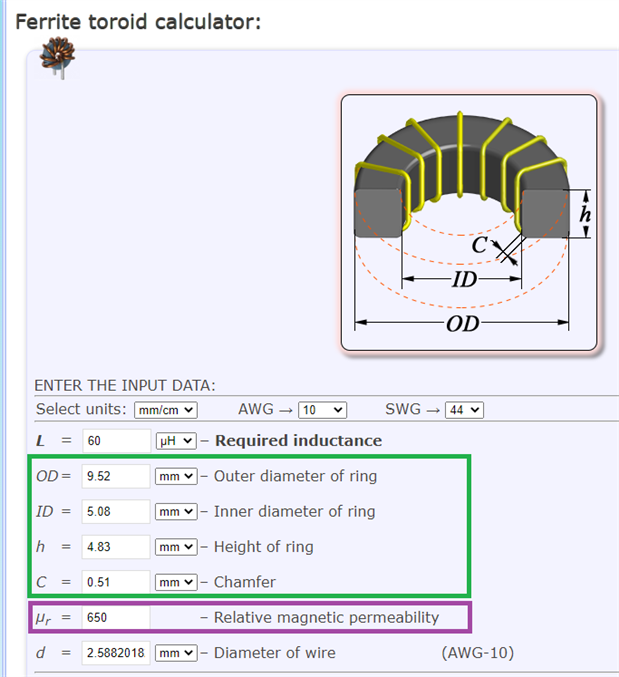Click the 'Select units:' label

[x=81, y=409]
